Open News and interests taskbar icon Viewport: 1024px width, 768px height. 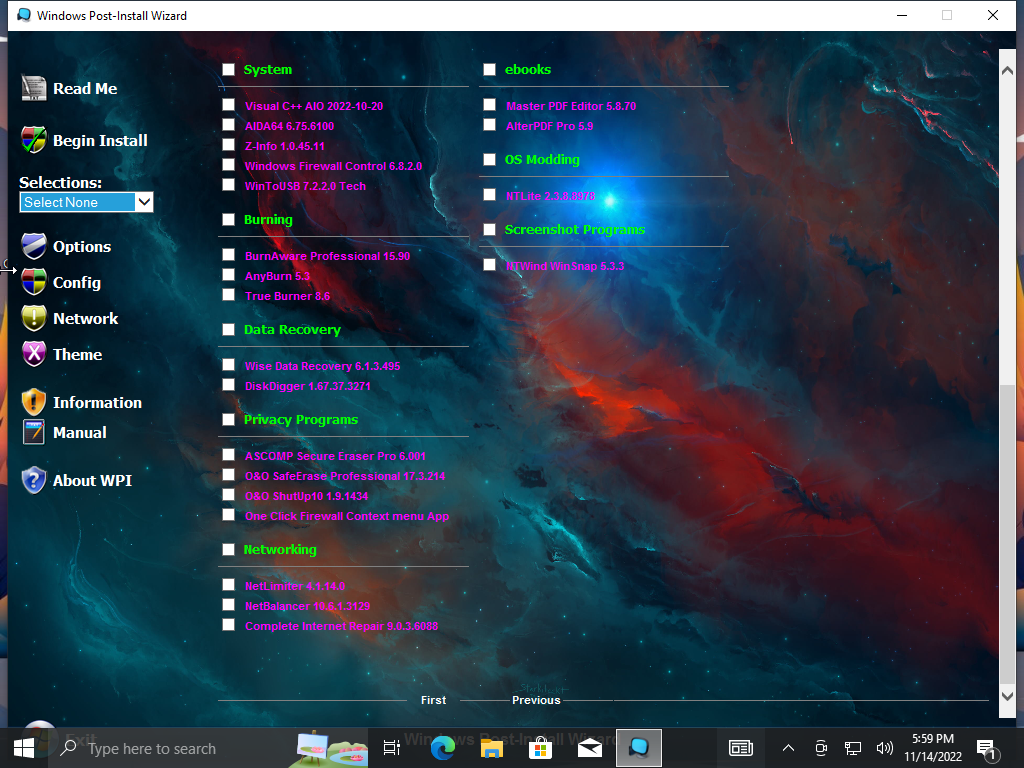741,748
